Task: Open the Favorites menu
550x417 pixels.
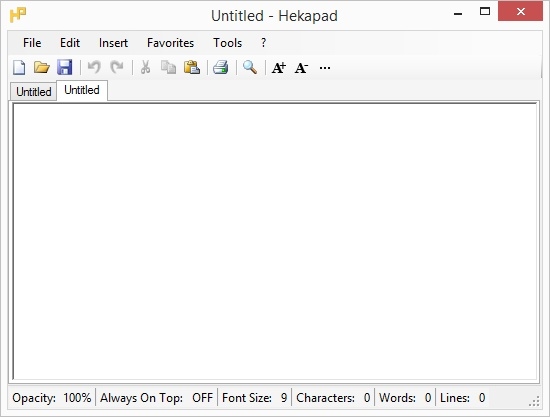Action: 170,43
